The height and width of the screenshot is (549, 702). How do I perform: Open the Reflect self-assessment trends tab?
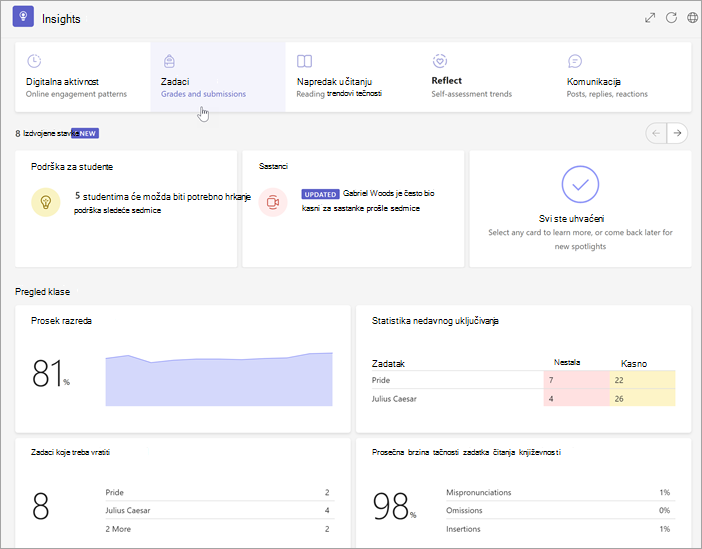pos(488,77)
